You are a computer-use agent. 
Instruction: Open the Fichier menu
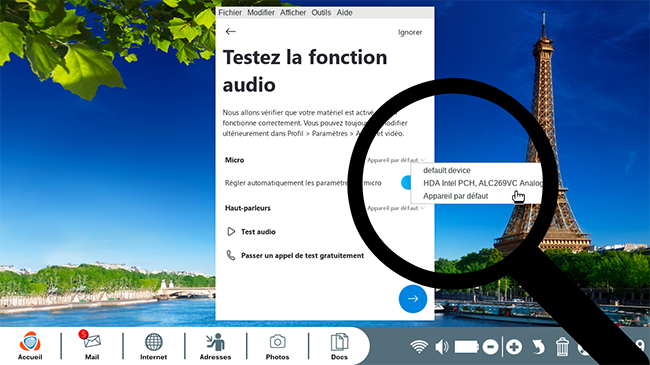coord(230,12)
